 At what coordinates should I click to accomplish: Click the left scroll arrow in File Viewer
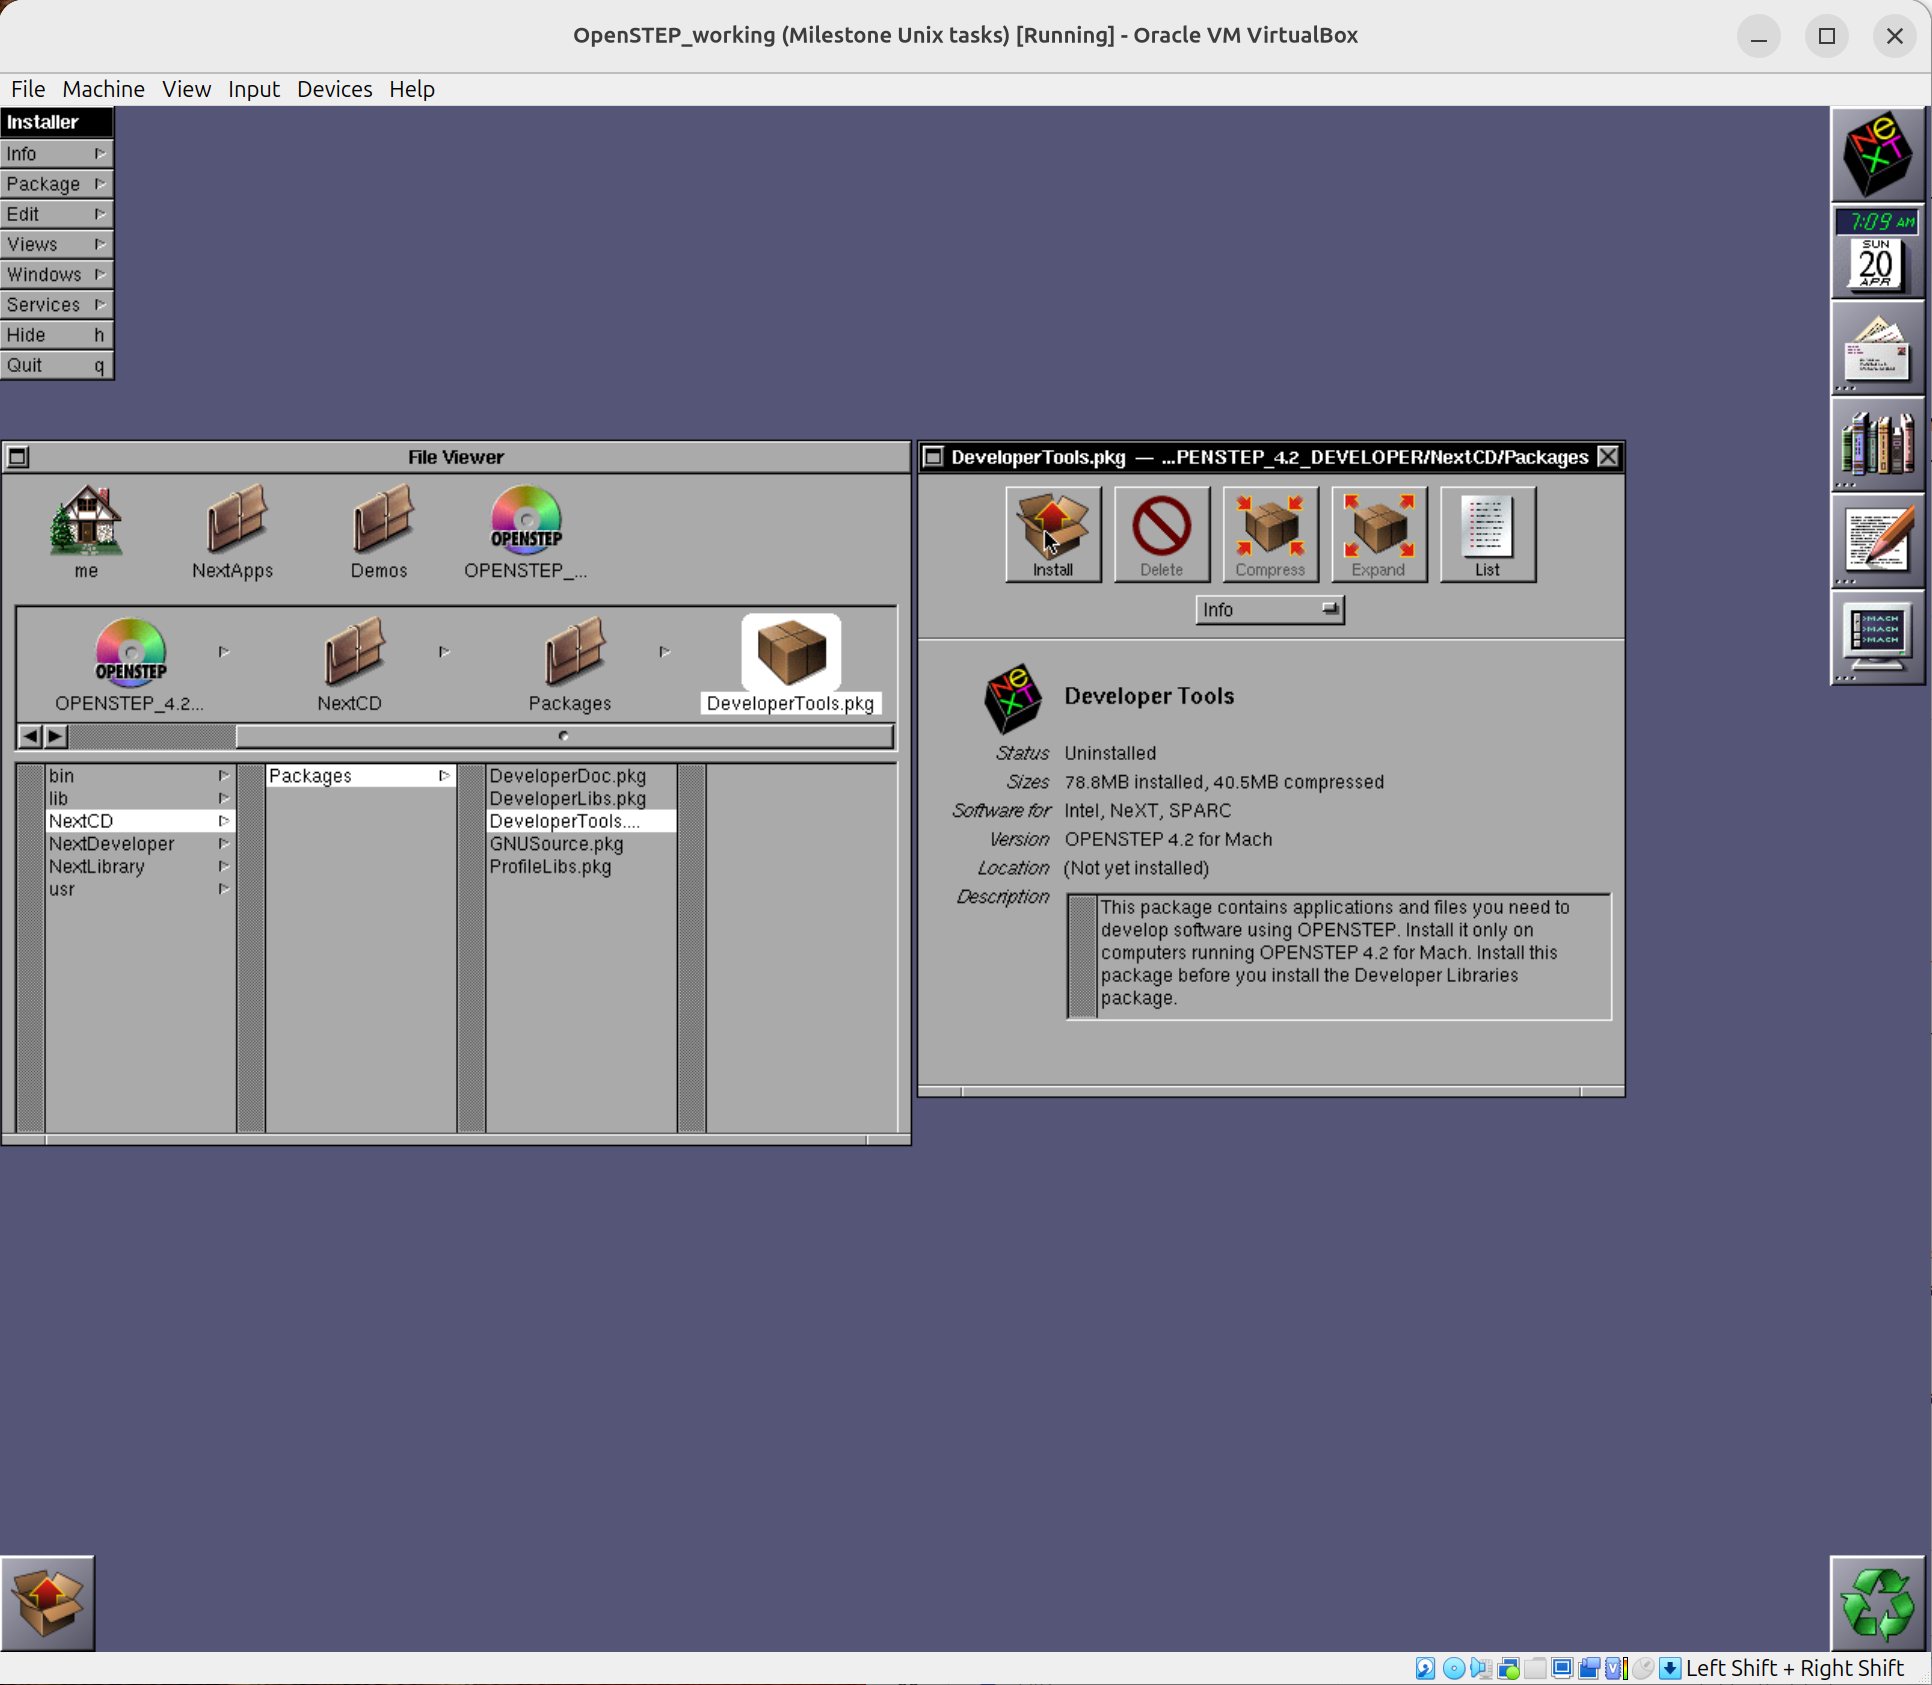pos(30,737)
